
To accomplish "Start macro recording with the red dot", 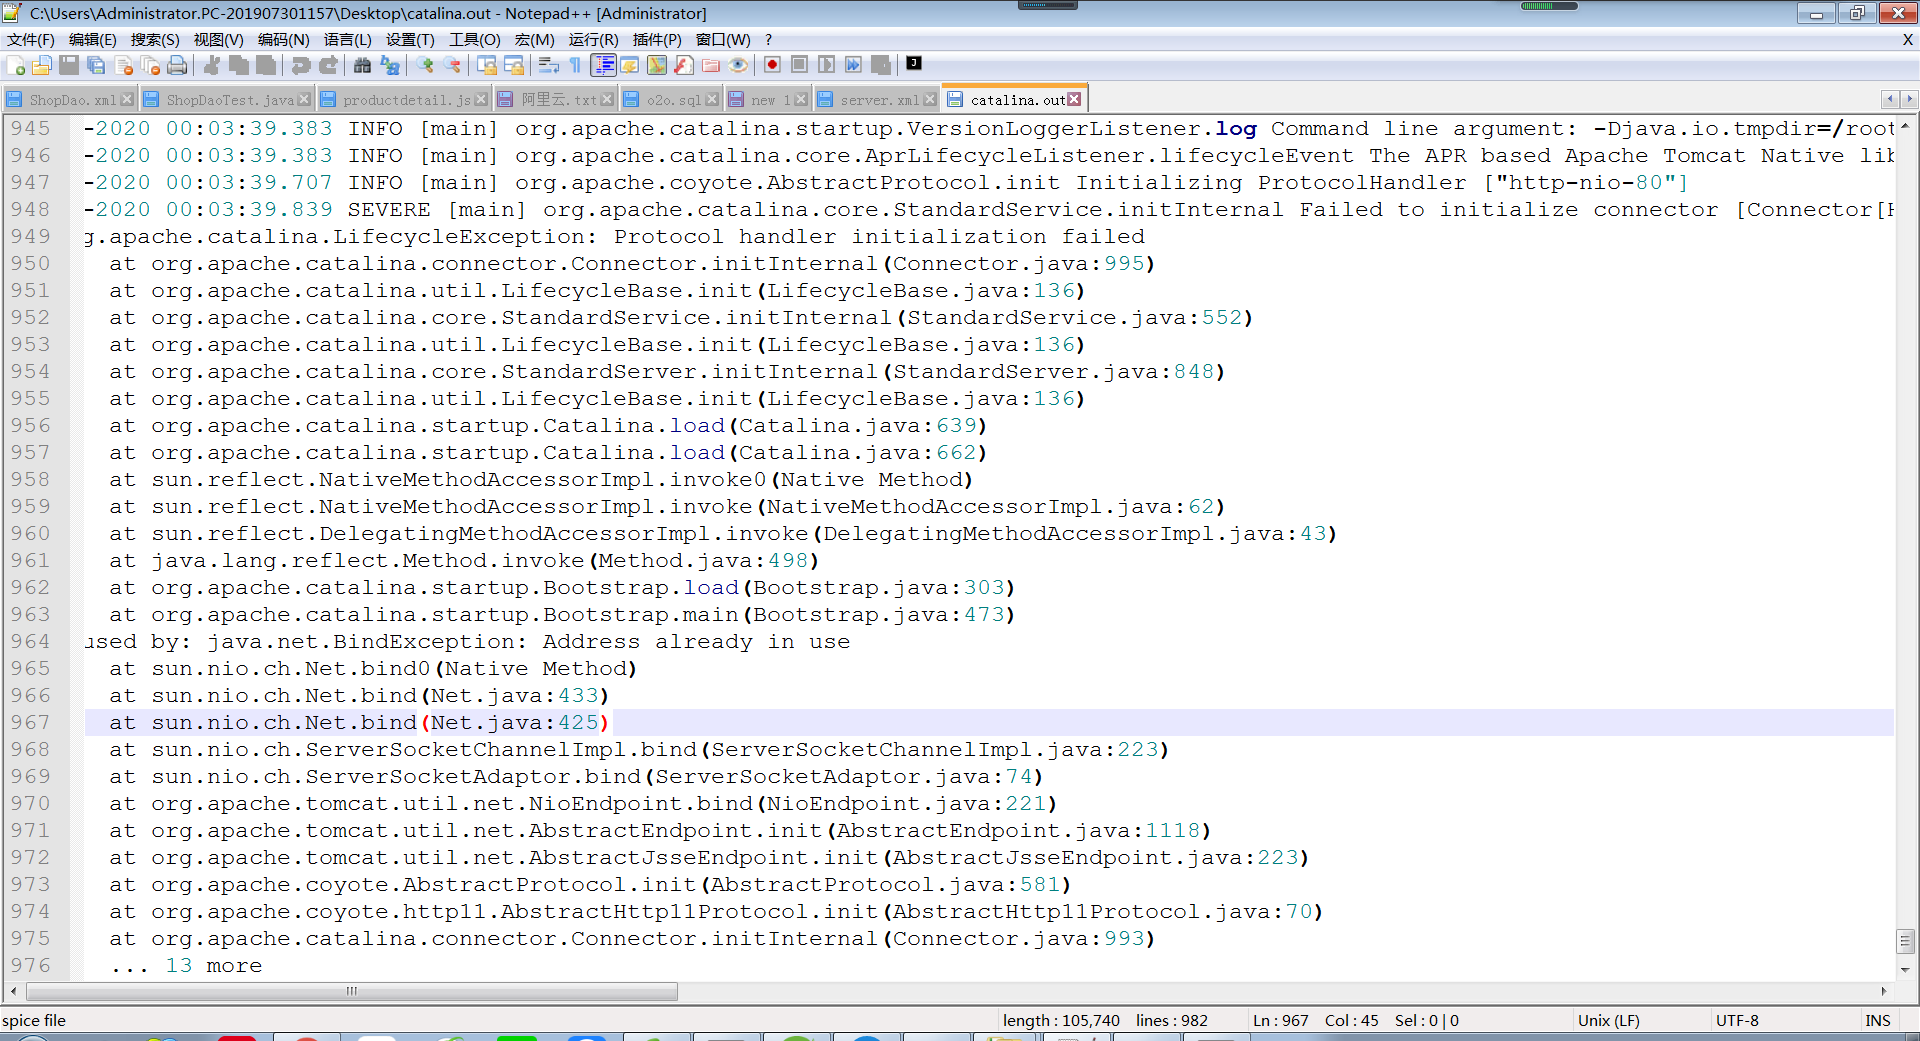I will click(772, 65).
